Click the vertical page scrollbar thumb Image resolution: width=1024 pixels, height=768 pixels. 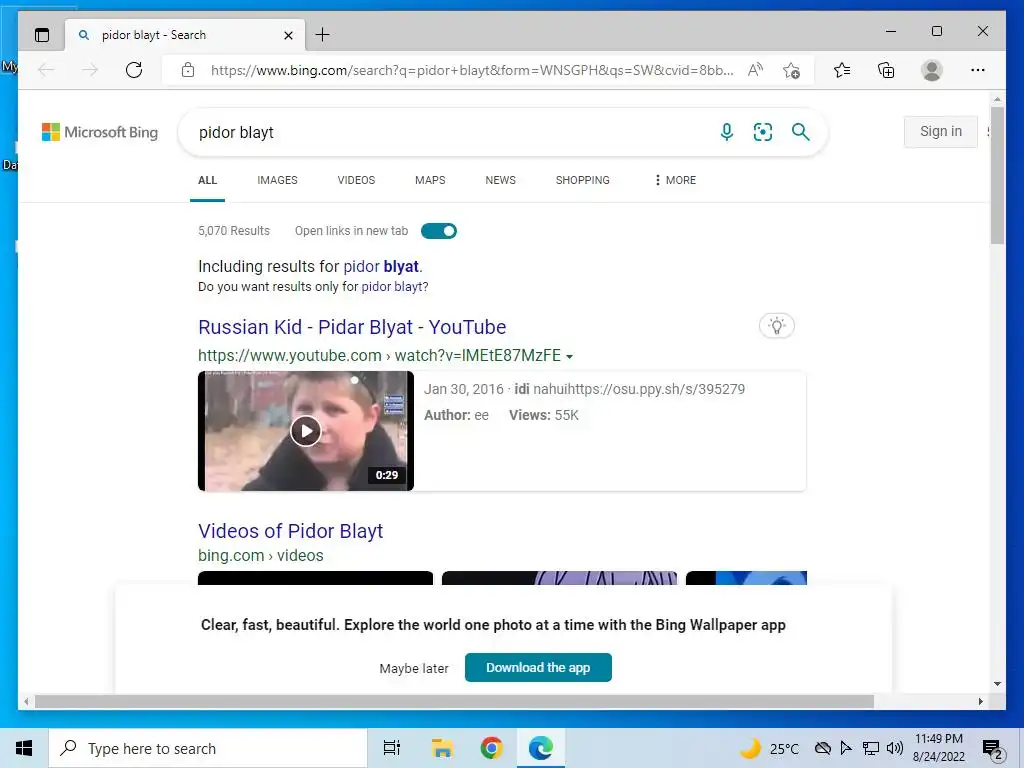click(997, 176)
